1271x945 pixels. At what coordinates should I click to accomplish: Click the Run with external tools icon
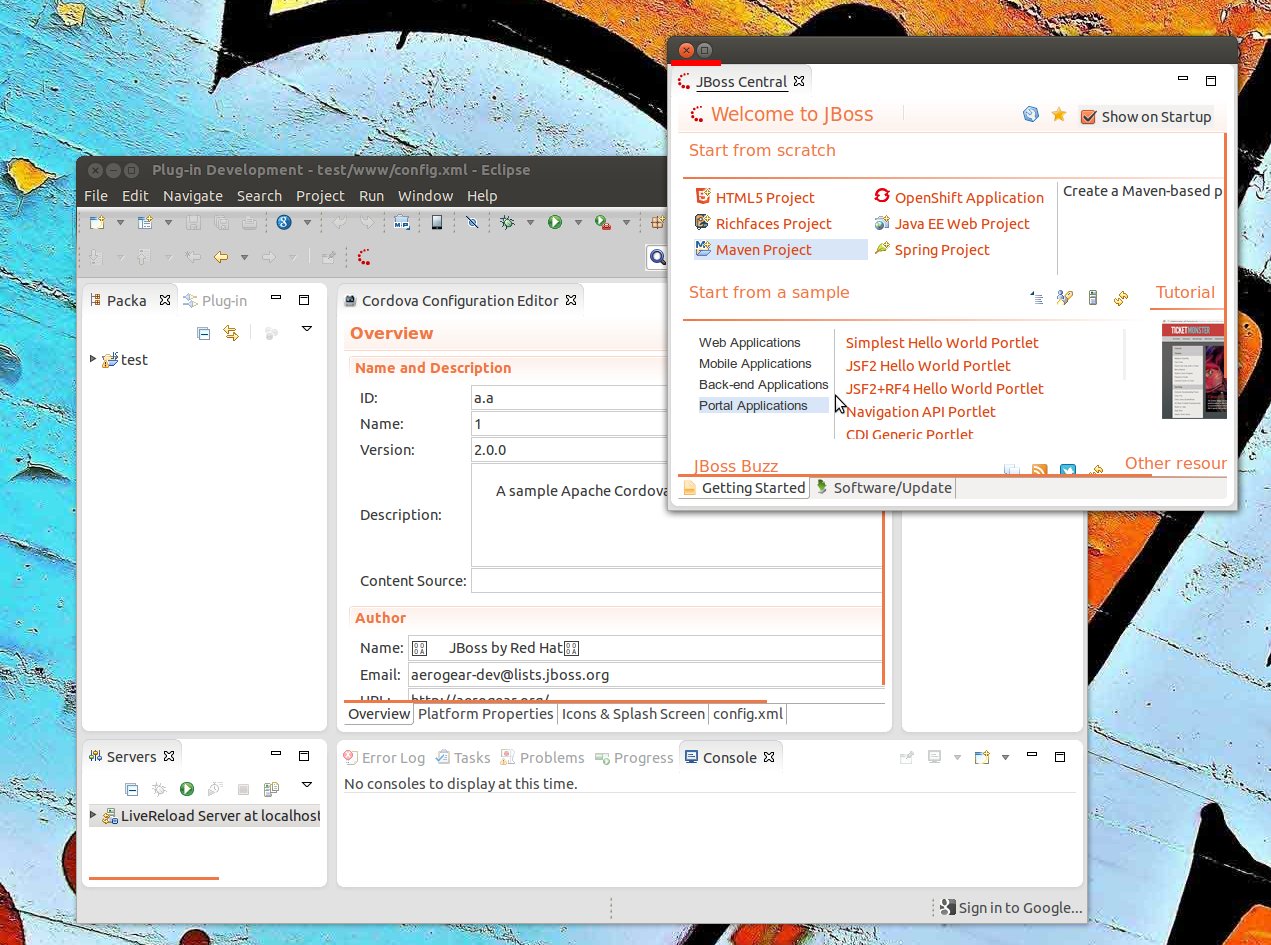point(603,222)
